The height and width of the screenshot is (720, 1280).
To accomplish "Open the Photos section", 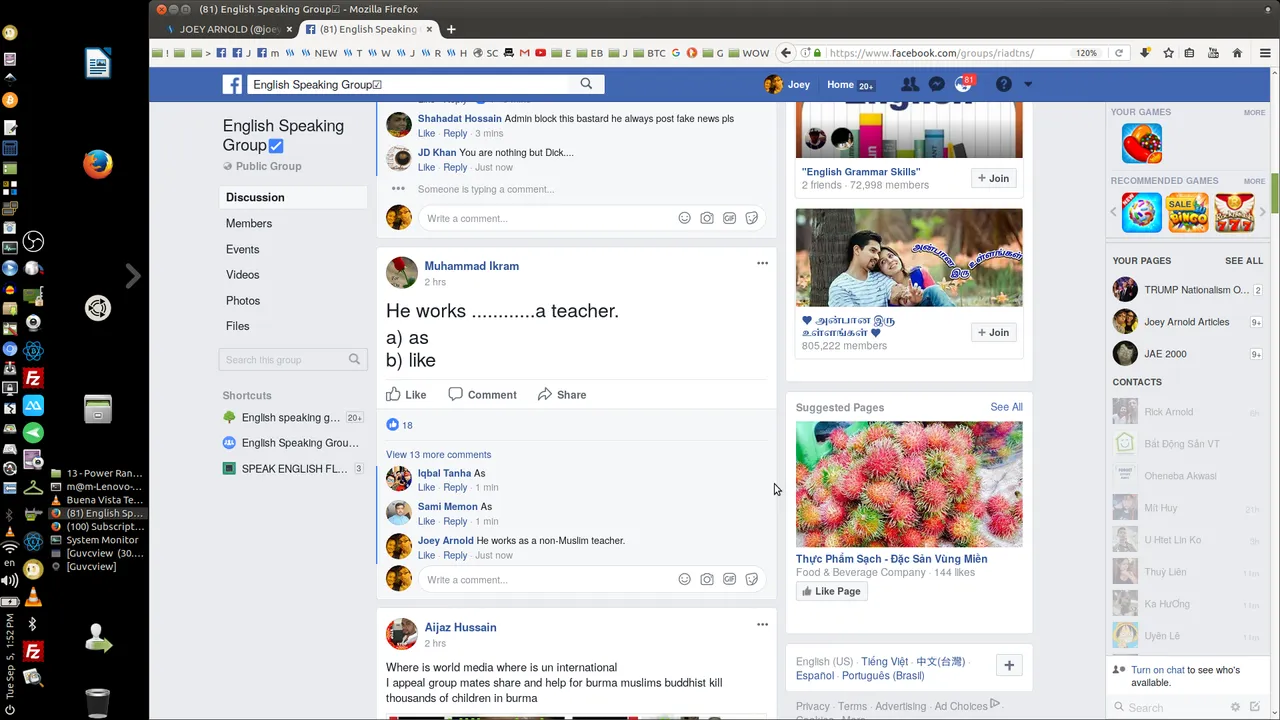I will pos(243,301).
